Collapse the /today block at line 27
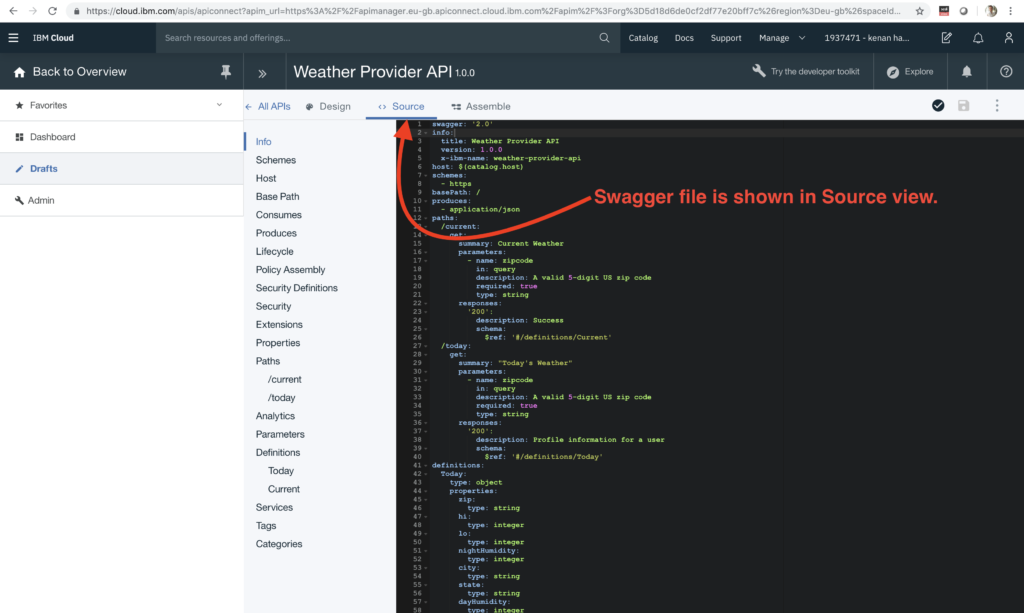 tap(426, 346)
